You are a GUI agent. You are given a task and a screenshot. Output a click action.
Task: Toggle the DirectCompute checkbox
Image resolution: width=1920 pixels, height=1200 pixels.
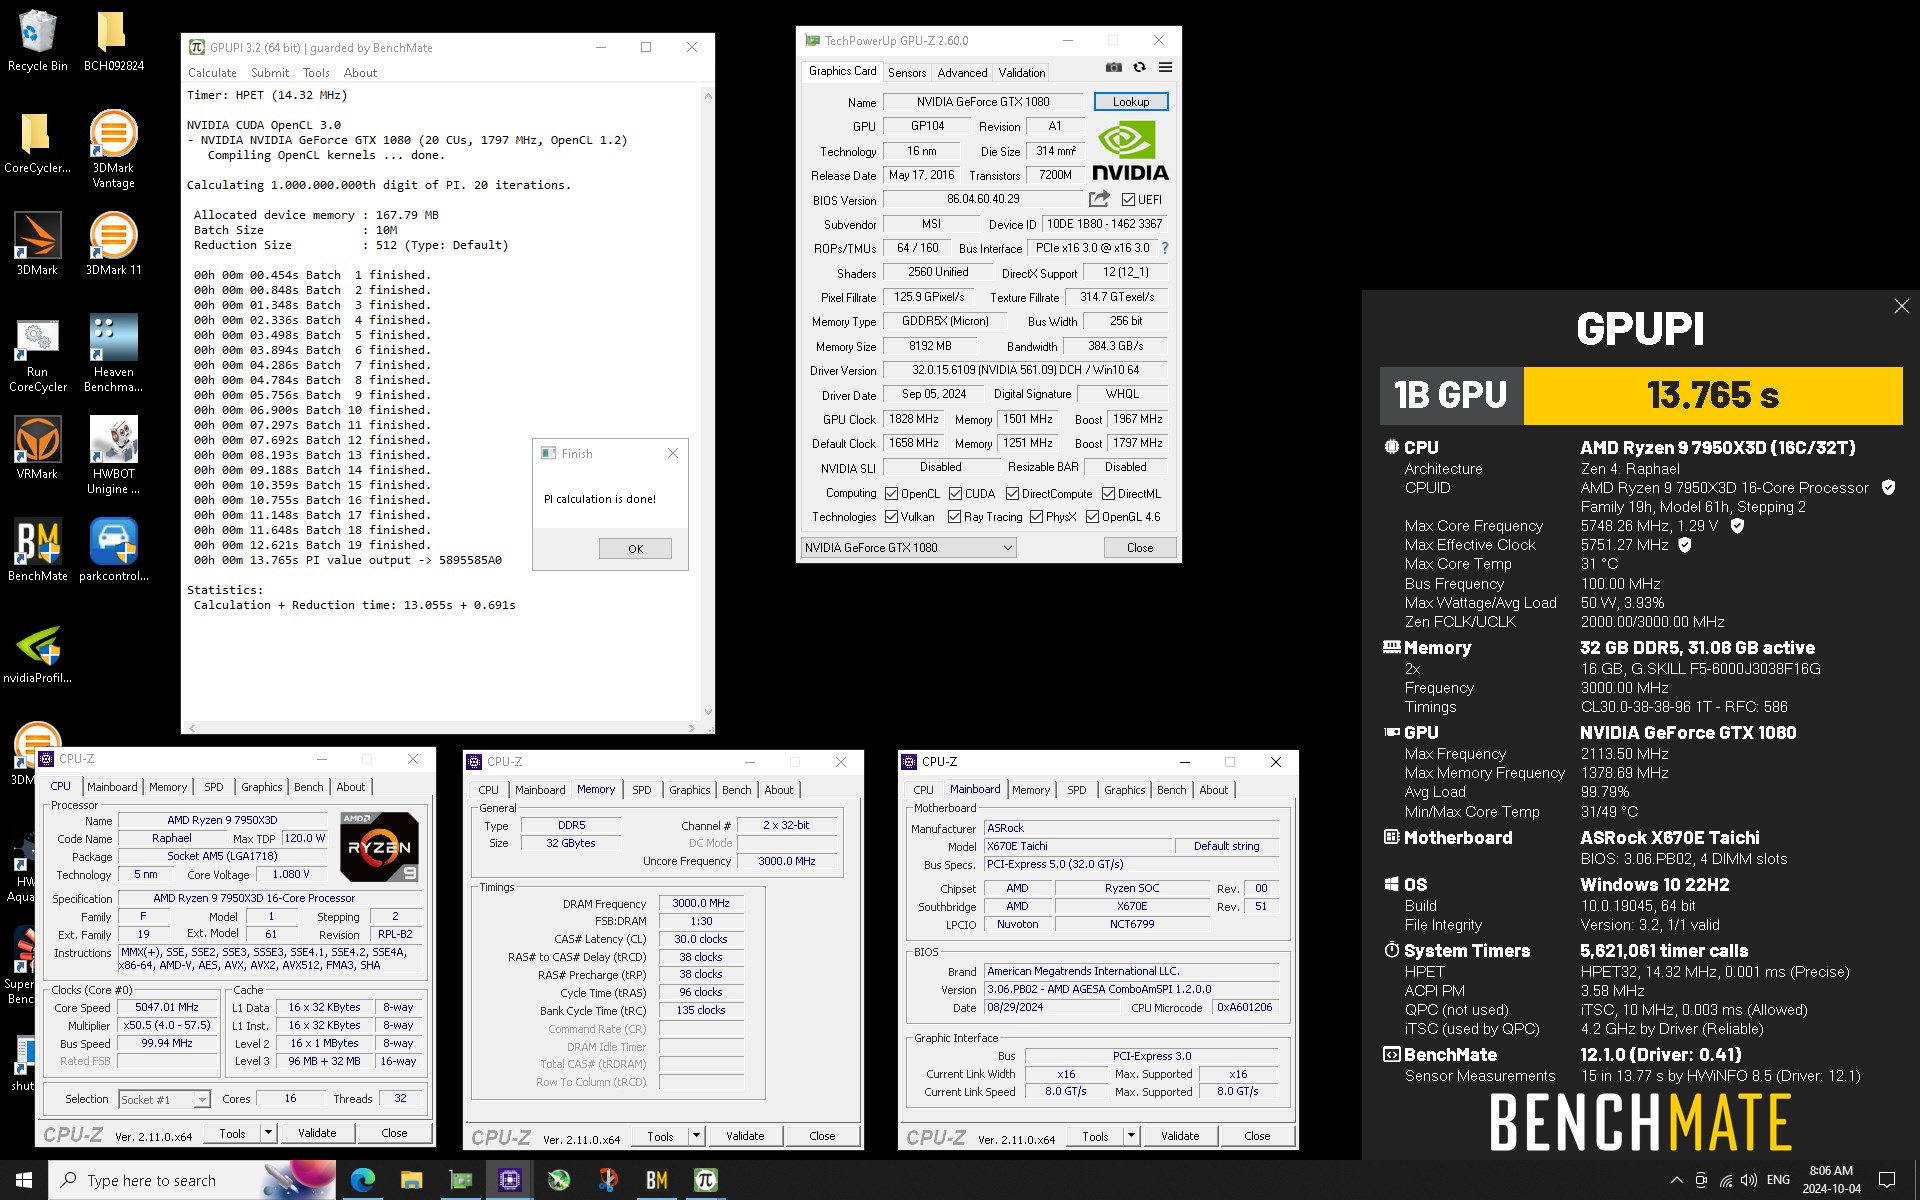1012,494
